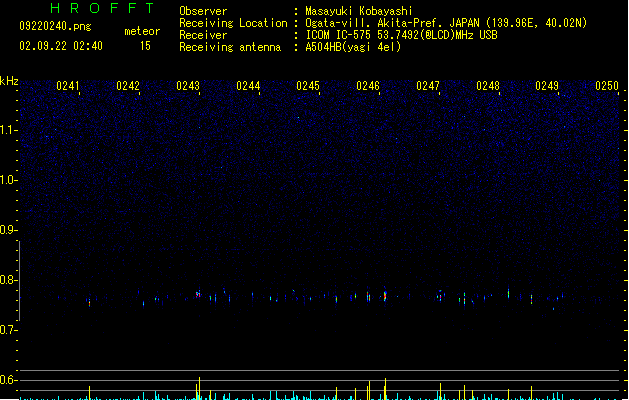
Task: Click time marker 0248
Action: coord(488,86)
